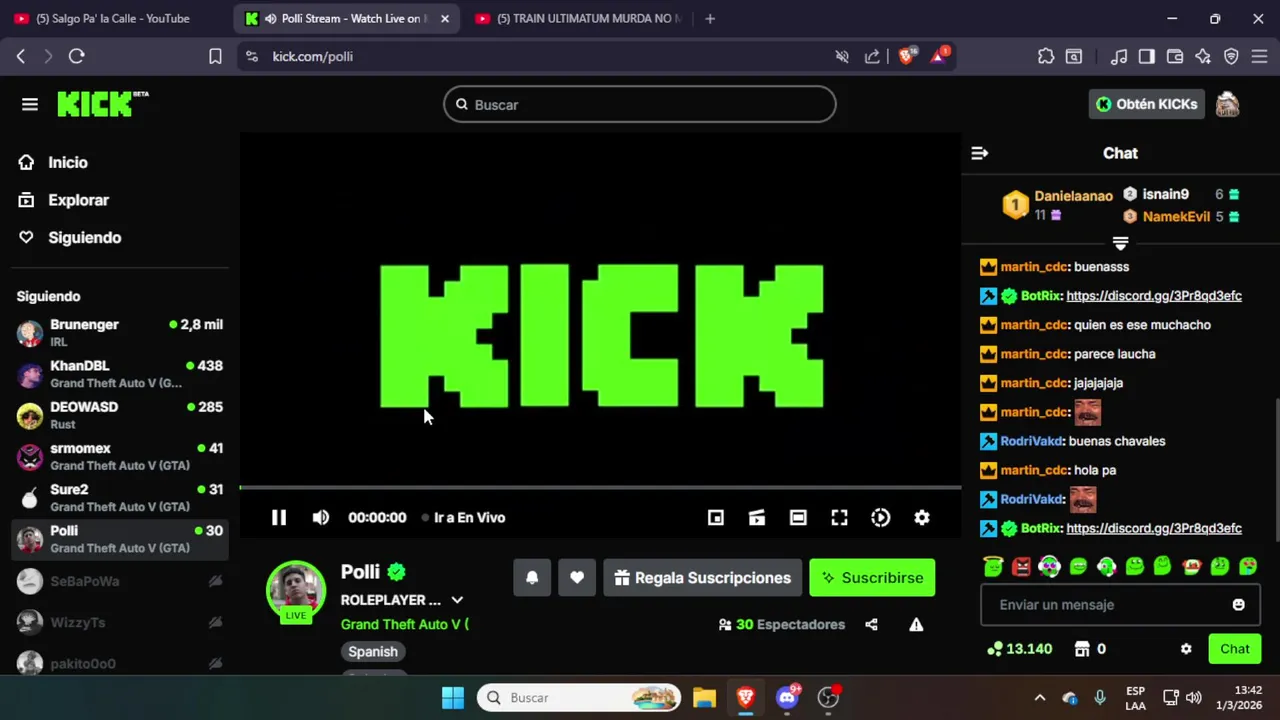Image resolution: width=1280 pixels, height=720 pixels.
Task: Click BotRix discord link at top of chat
Action: tap(1154, 296)
